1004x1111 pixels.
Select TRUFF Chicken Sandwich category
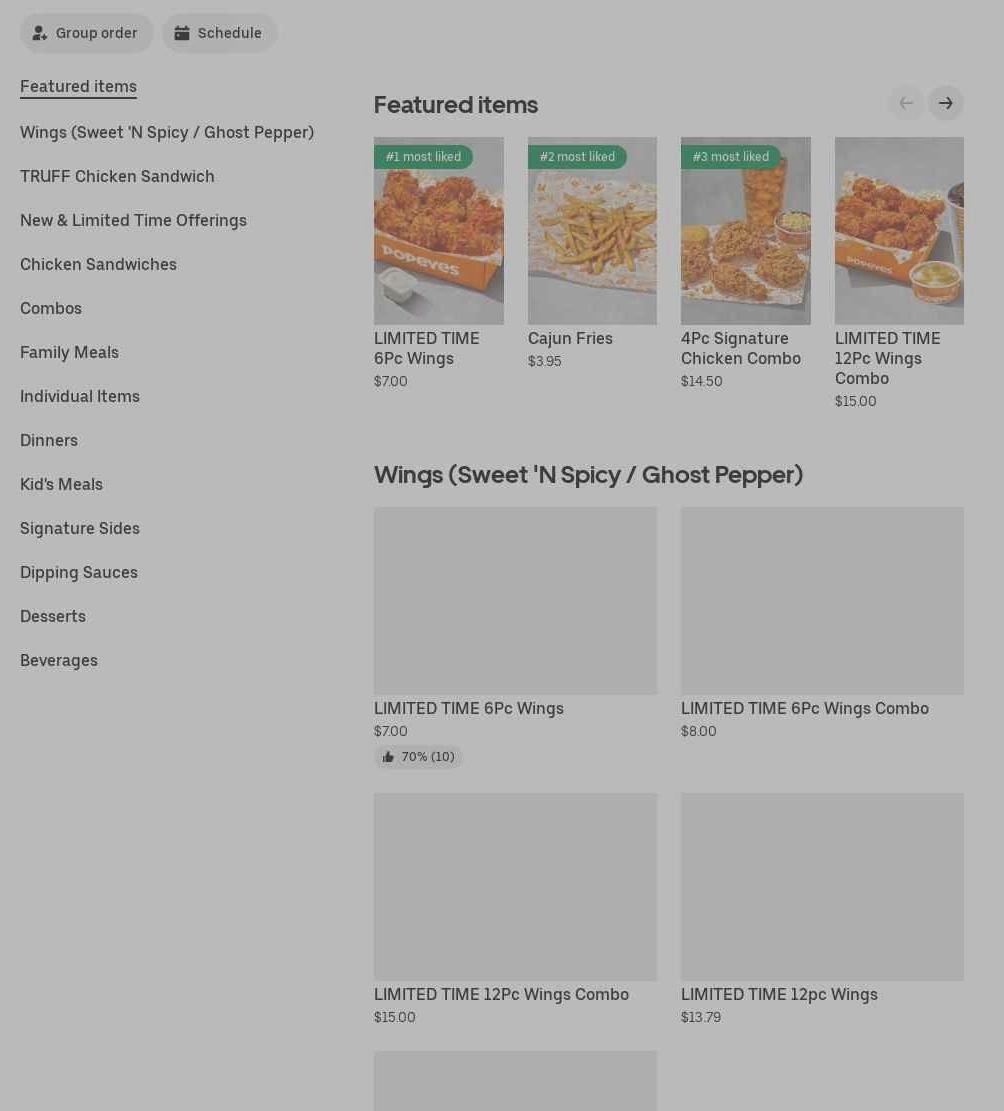coord(117,176)
